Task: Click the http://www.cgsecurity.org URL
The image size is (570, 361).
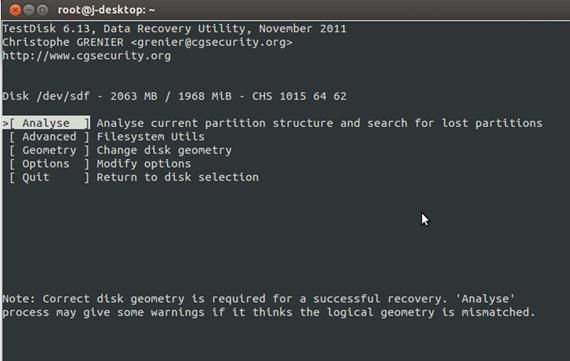Action: (x=87, y=56)
